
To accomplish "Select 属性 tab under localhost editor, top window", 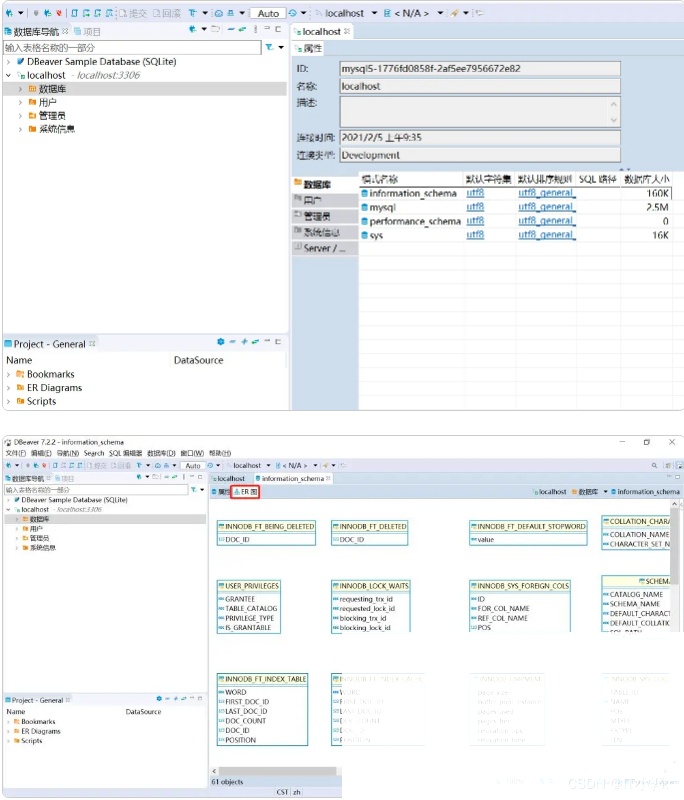I will (x=308, y=48).
